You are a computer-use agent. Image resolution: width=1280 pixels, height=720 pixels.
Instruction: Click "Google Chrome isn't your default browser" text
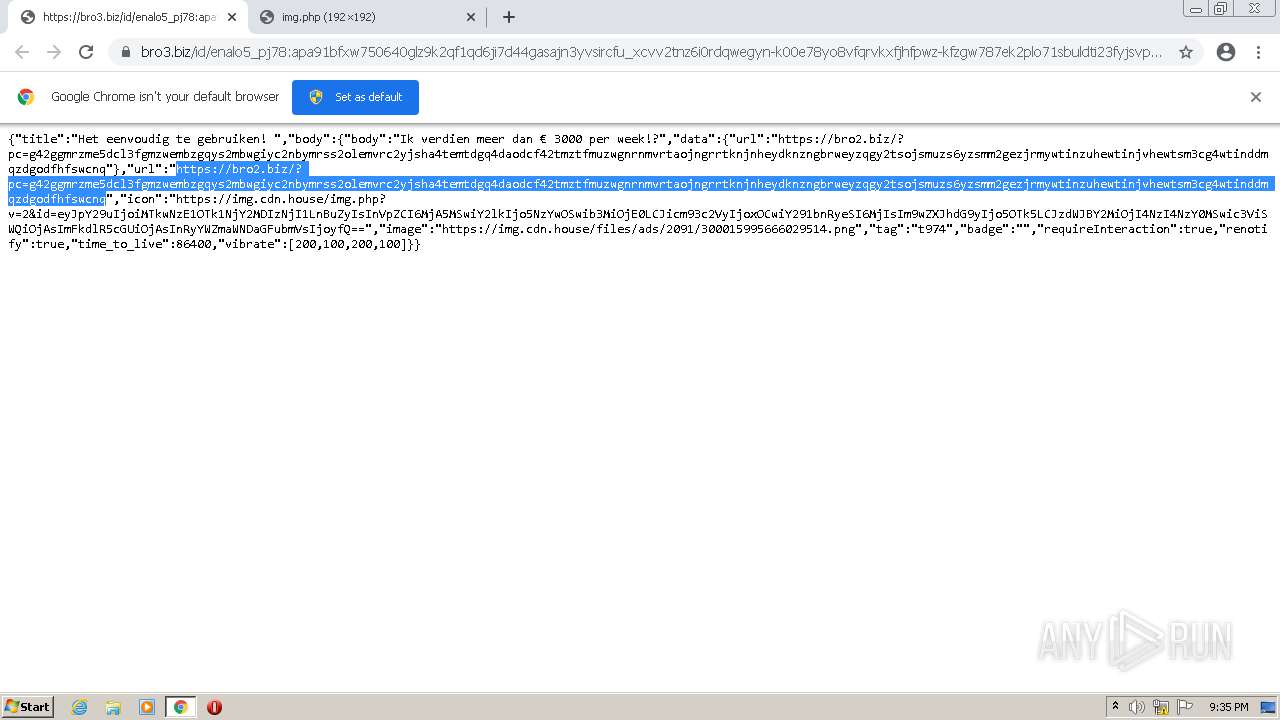165,97
